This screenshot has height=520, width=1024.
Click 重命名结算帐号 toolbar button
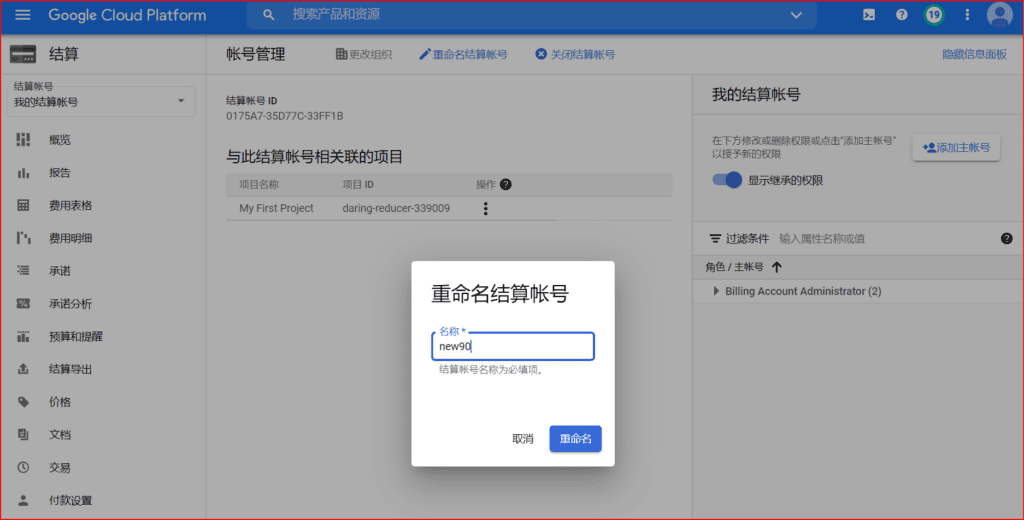(463, 54)
